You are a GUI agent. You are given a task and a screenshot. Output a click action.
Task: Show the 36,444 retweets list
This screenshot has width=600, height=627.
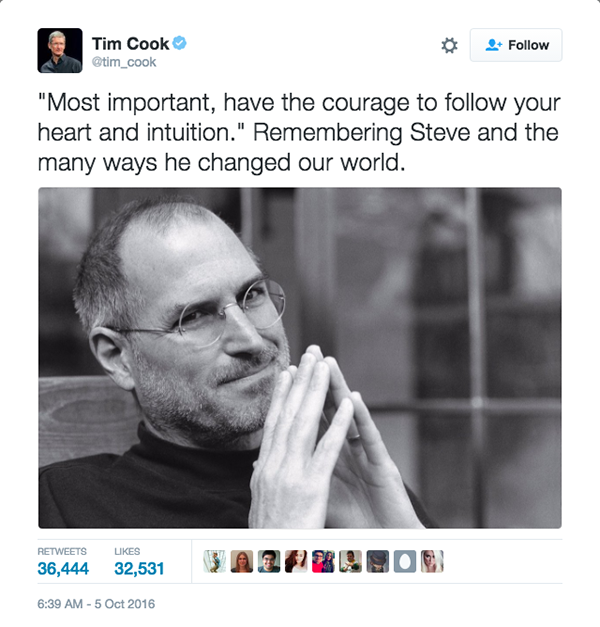pos(63,568)
